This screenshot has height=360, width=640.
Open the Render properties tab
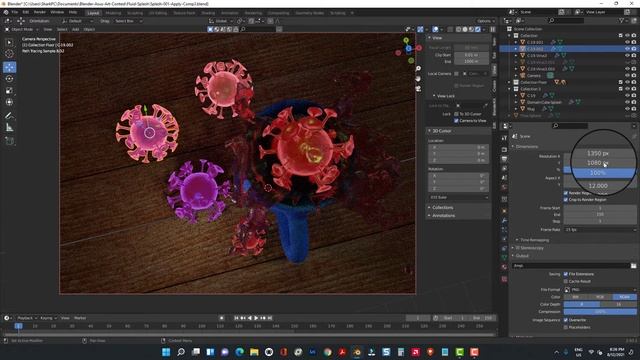(504, 149)
